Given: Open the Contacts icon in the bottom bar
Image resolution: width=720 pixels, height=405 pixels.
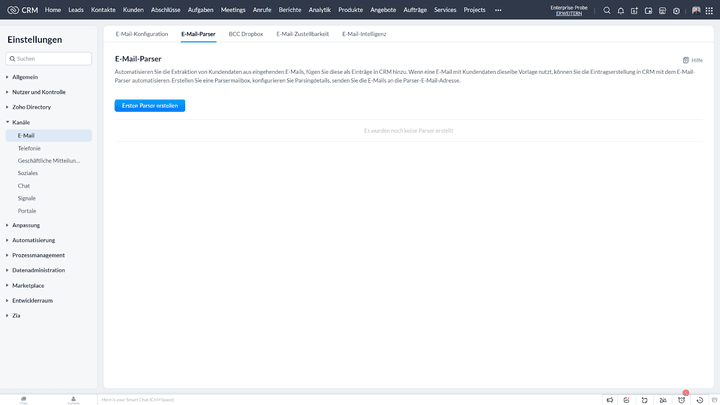Looking at the screenshot, I should pos(73,400).
